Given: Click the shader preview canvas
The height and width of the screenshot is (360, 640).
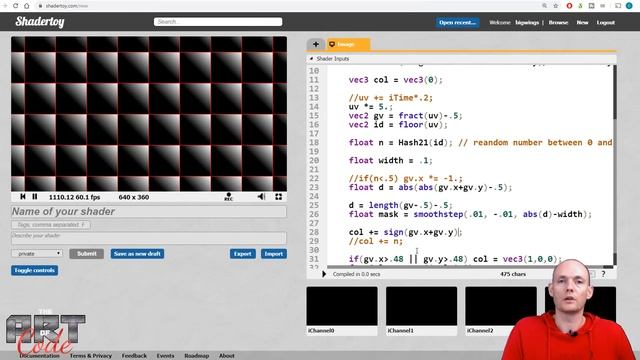Looking at the screenshot, I should click(x=149, y=113).
